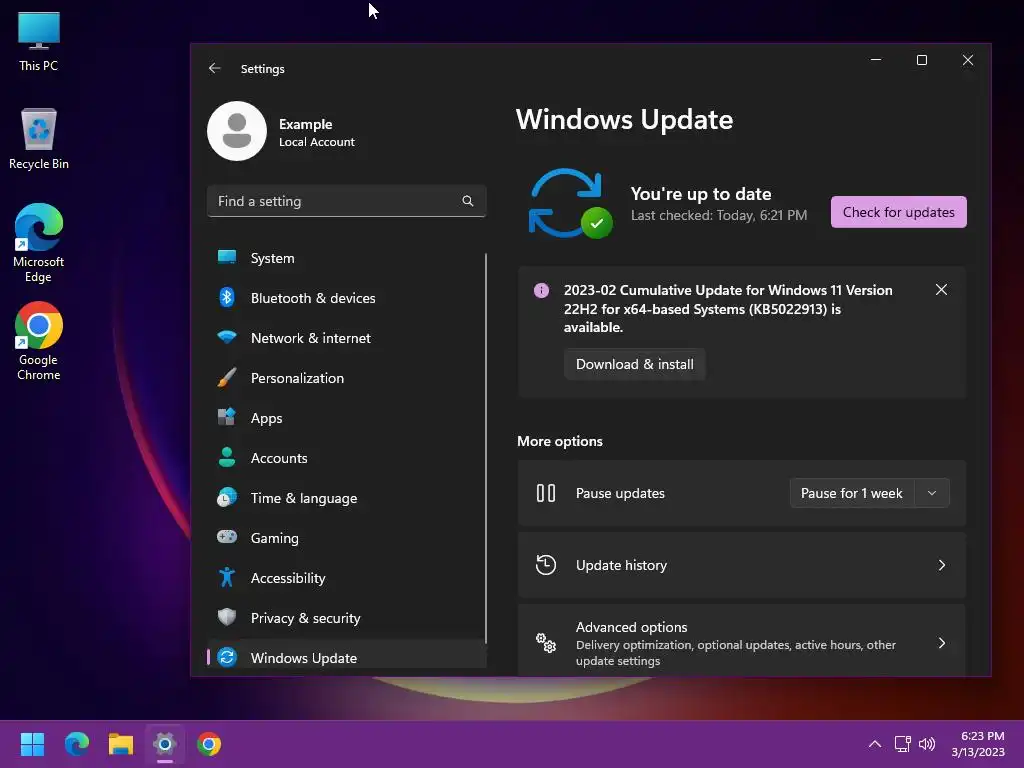Click the pause icon next to Pause updates

pos(546,493)
